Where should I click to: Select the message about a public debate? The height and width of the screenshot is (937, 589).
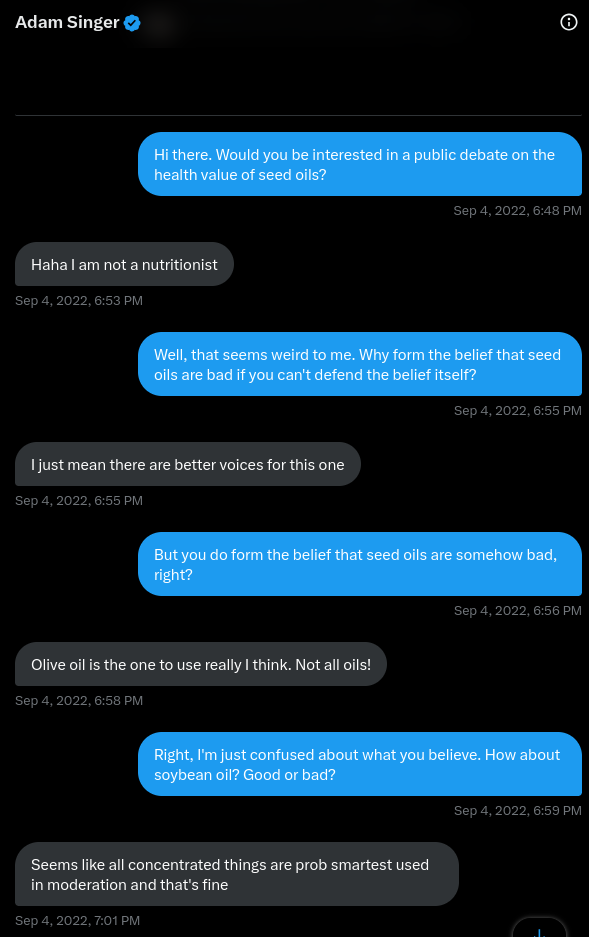coord(360,164)
